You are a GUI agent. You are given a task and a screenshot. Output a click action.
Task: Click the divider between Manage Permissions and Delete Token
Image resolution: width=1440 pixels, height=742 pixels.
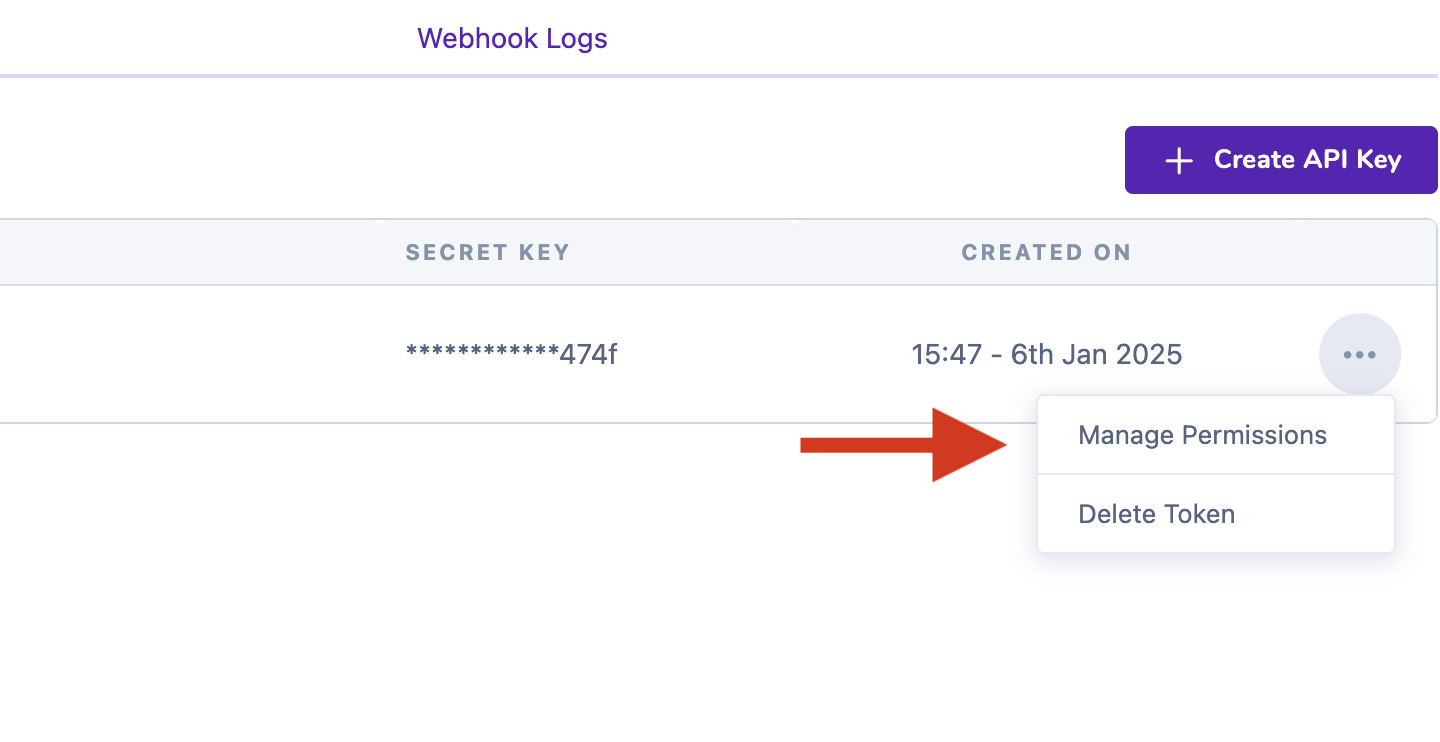tap(1216, 474)
